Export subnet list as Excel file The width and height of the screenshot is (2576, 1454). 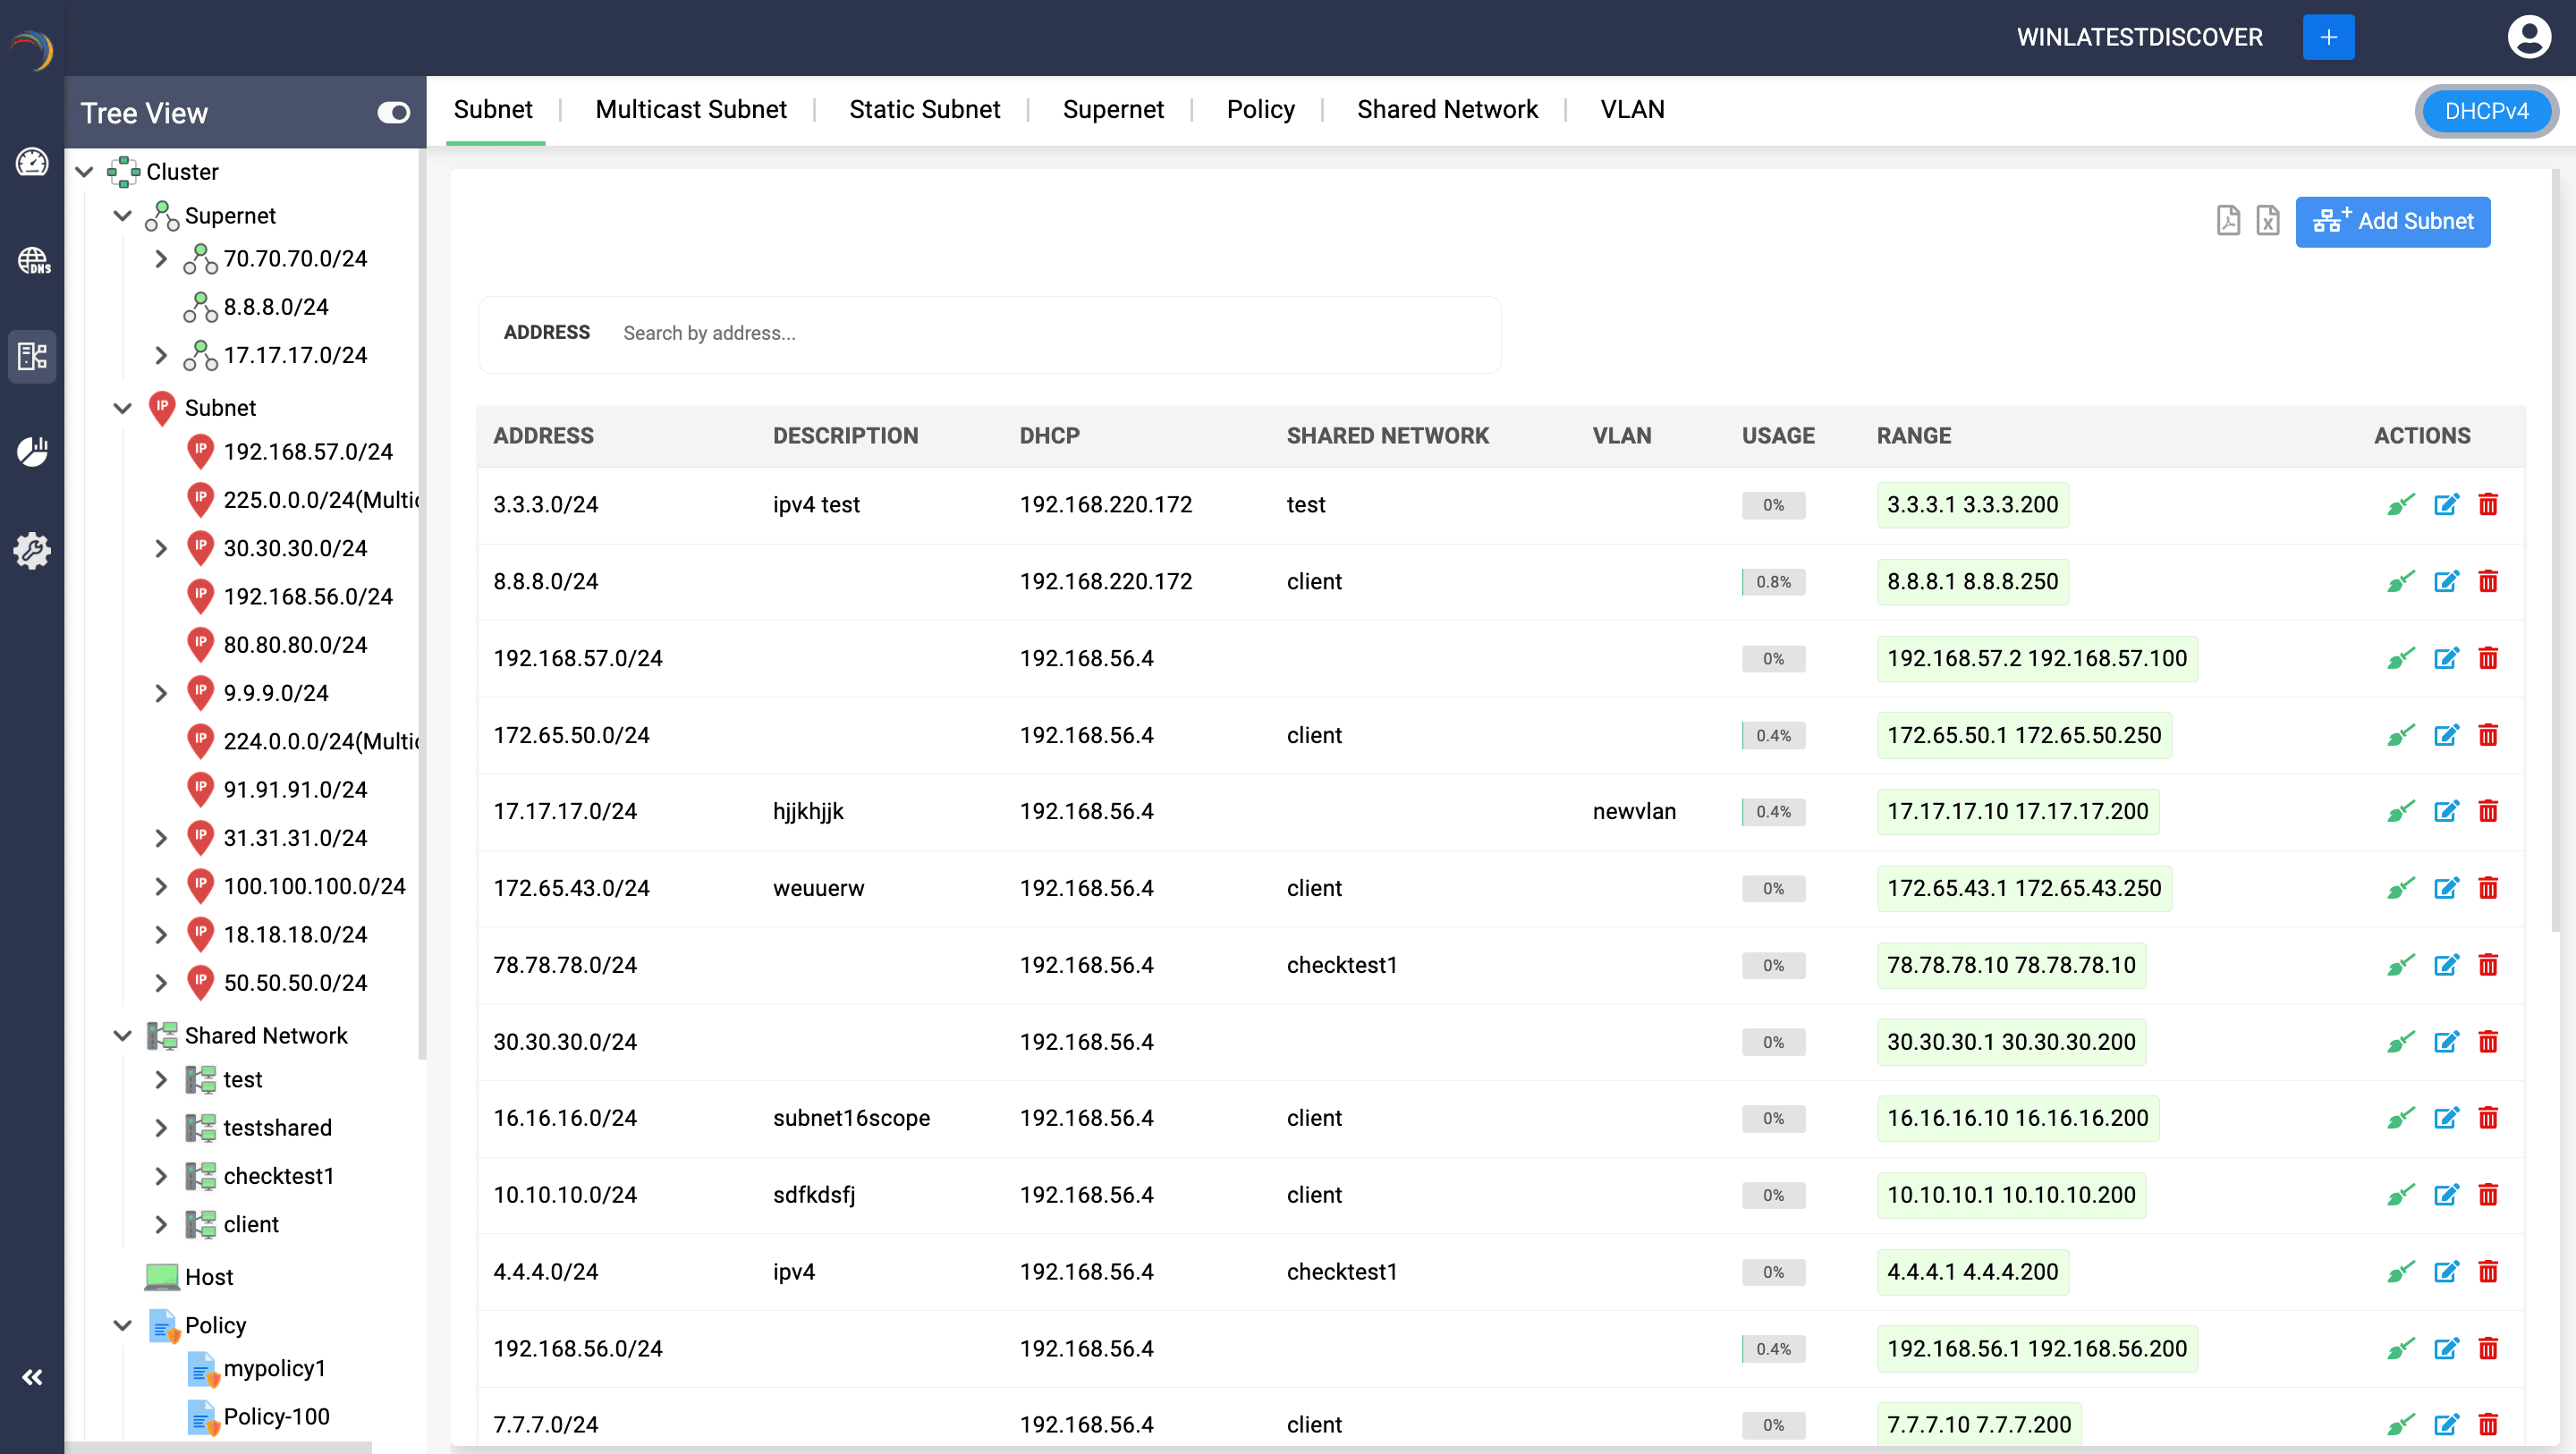point(2267,220)
